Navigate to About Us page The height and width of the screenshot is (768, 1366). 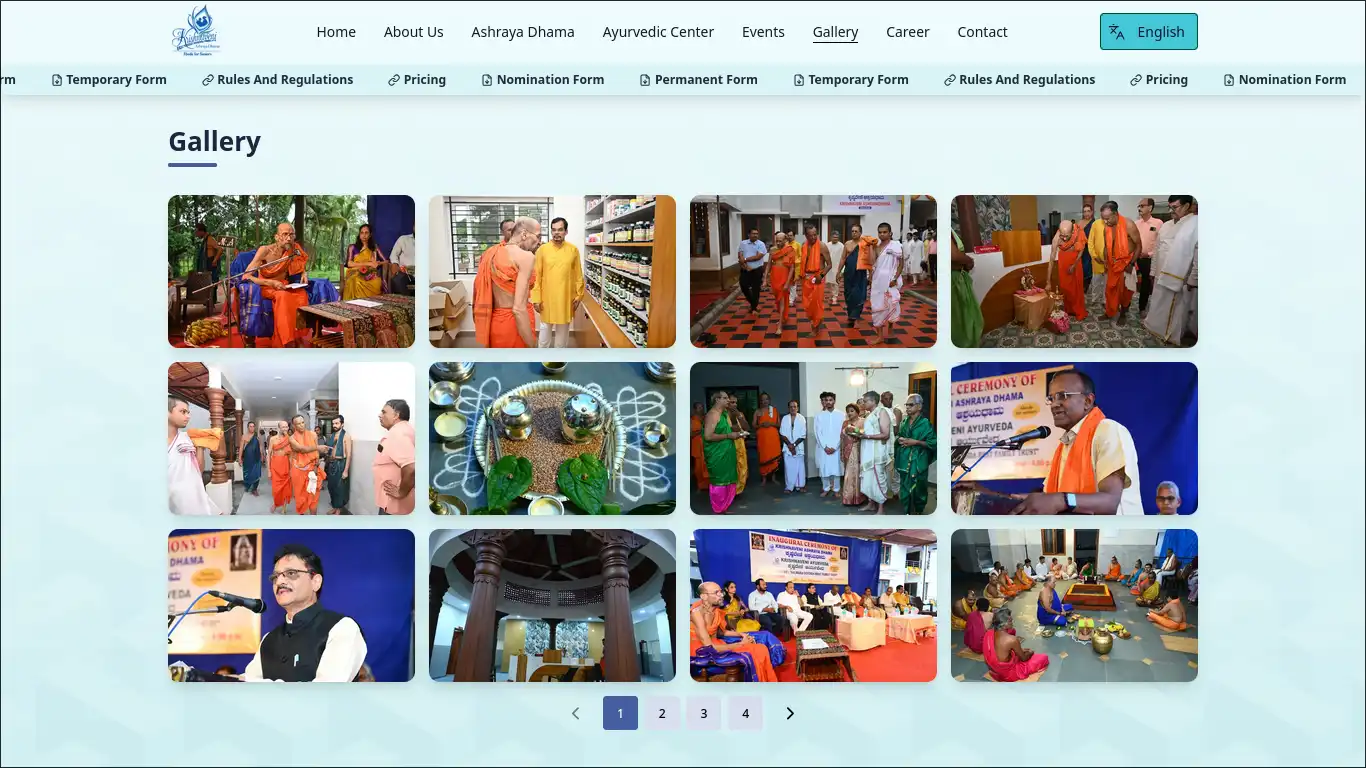pos(413,32)
